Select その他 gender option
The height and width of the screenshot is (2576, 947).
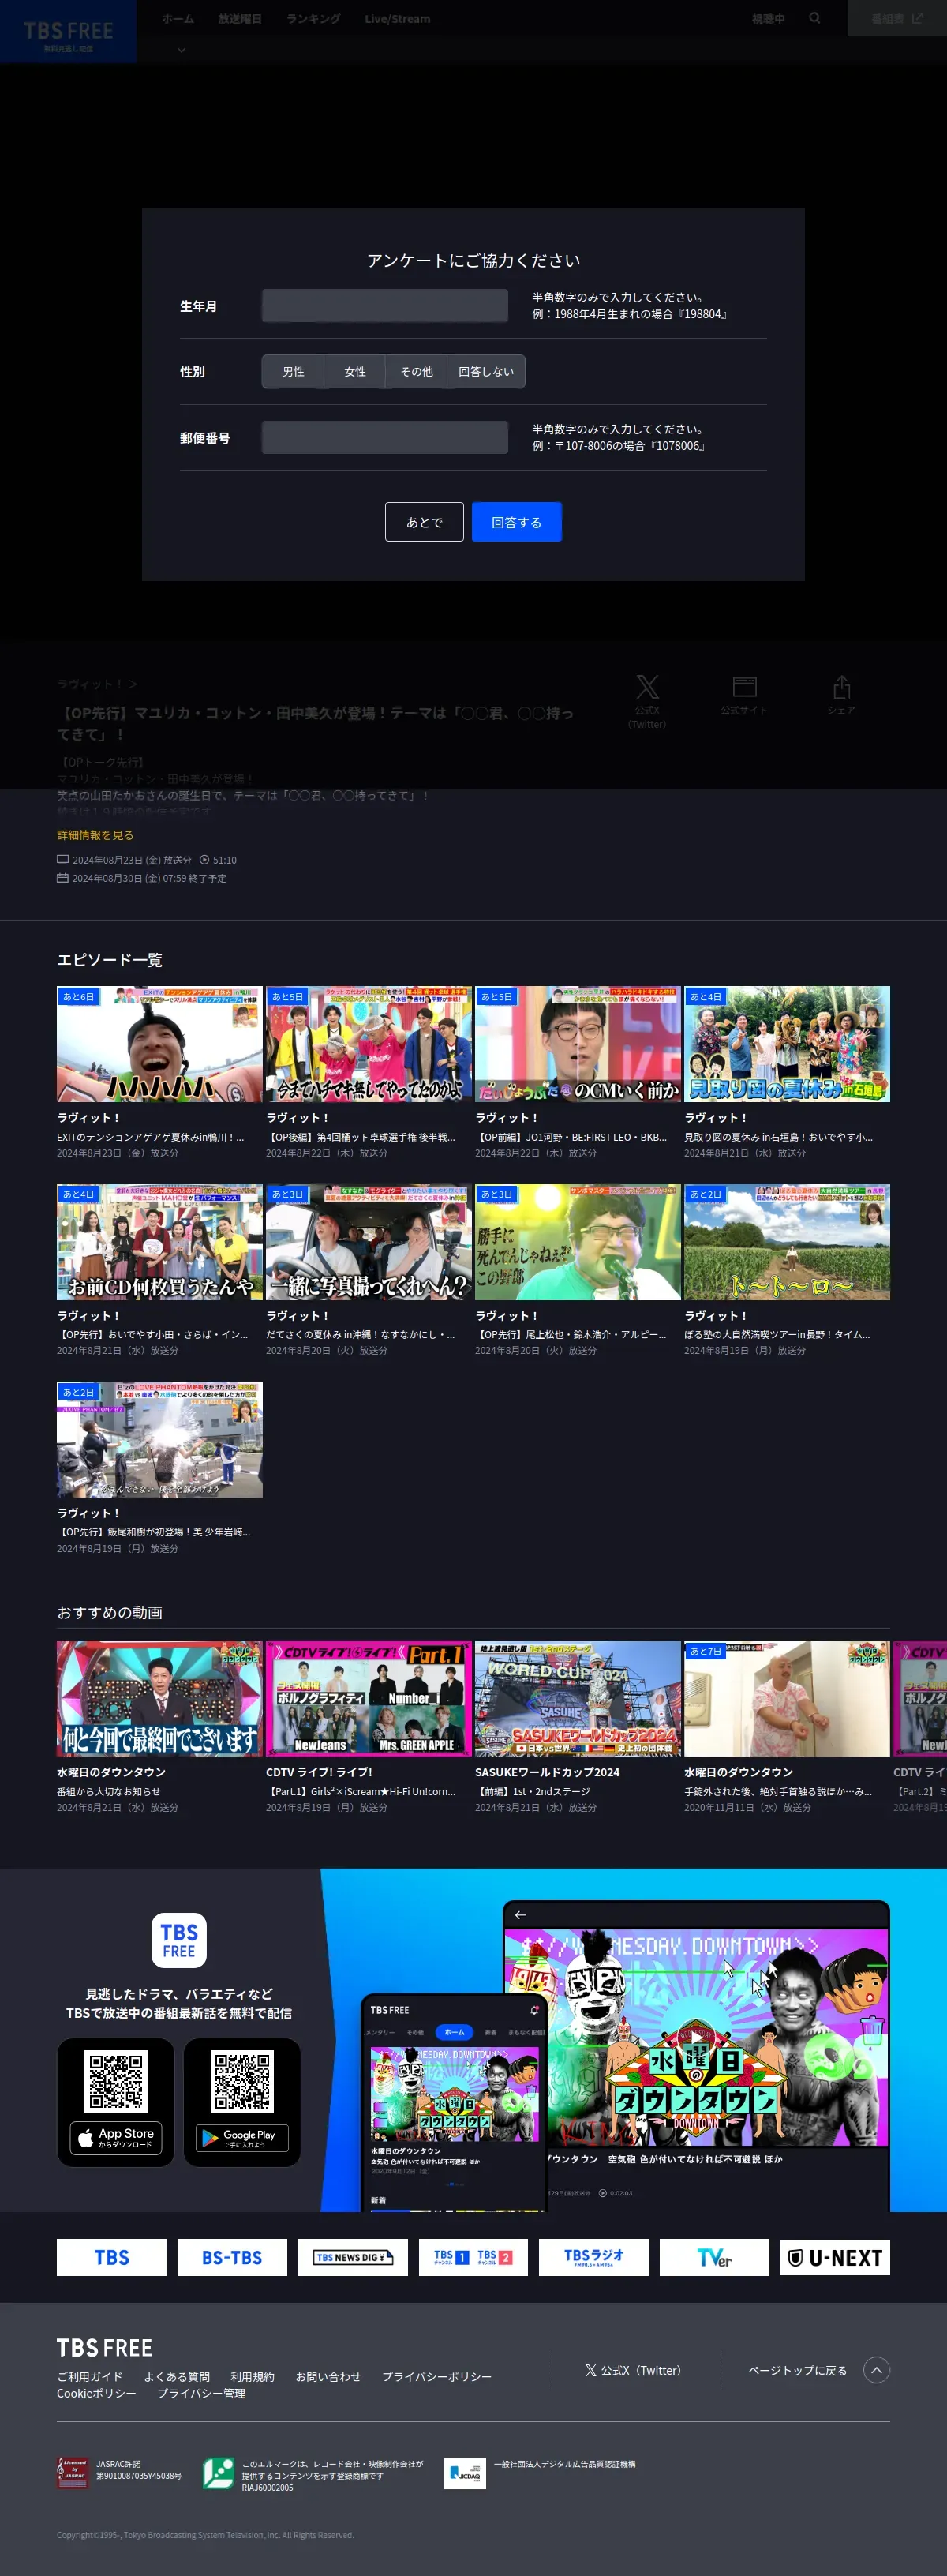[x=416, y=371]
